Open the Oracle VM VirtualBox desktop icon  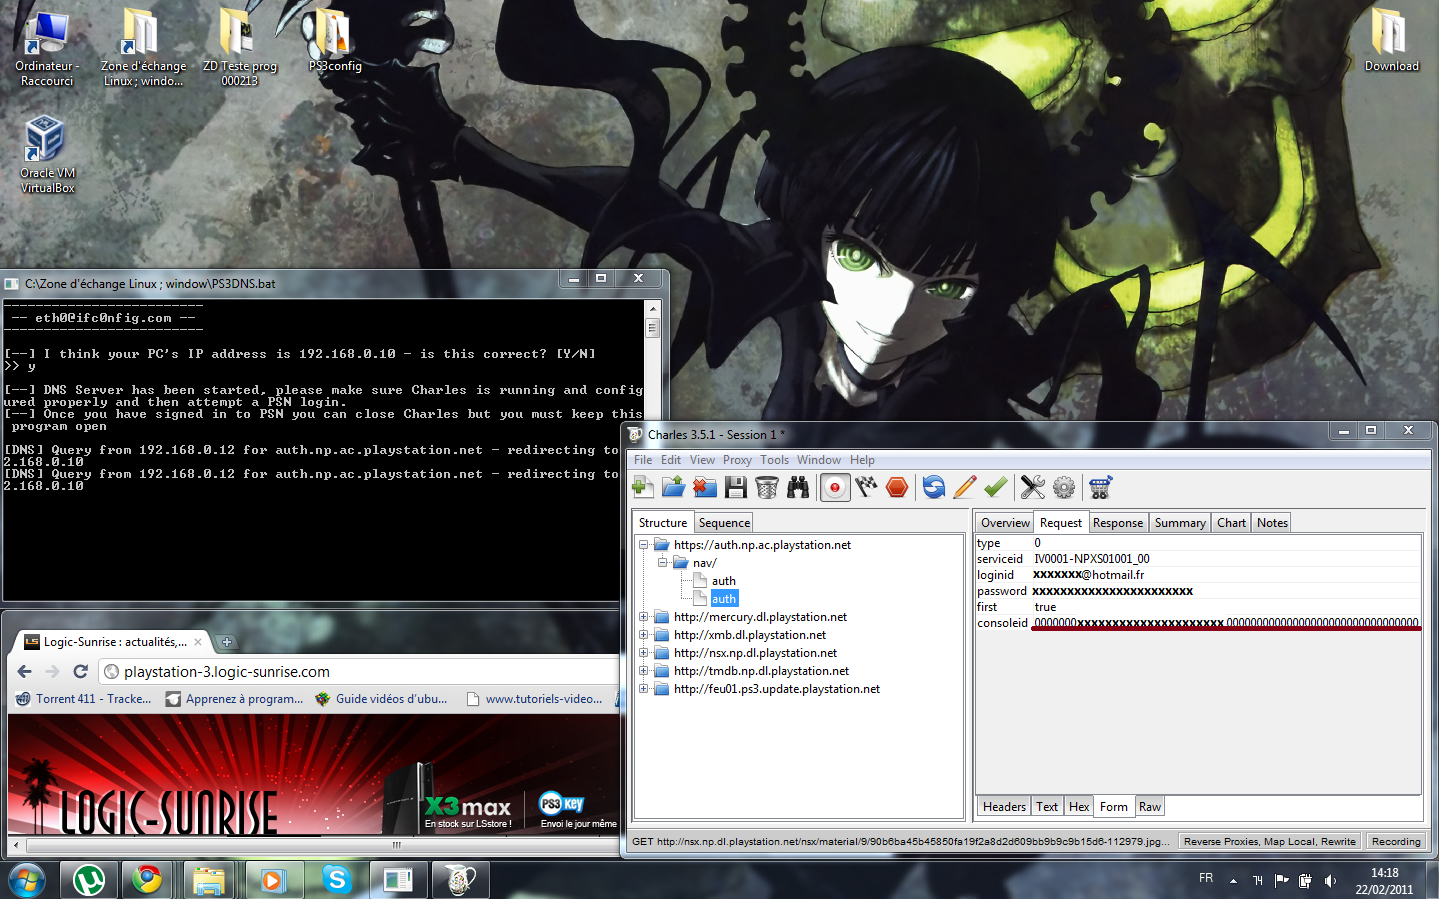(x=47, y=154)
